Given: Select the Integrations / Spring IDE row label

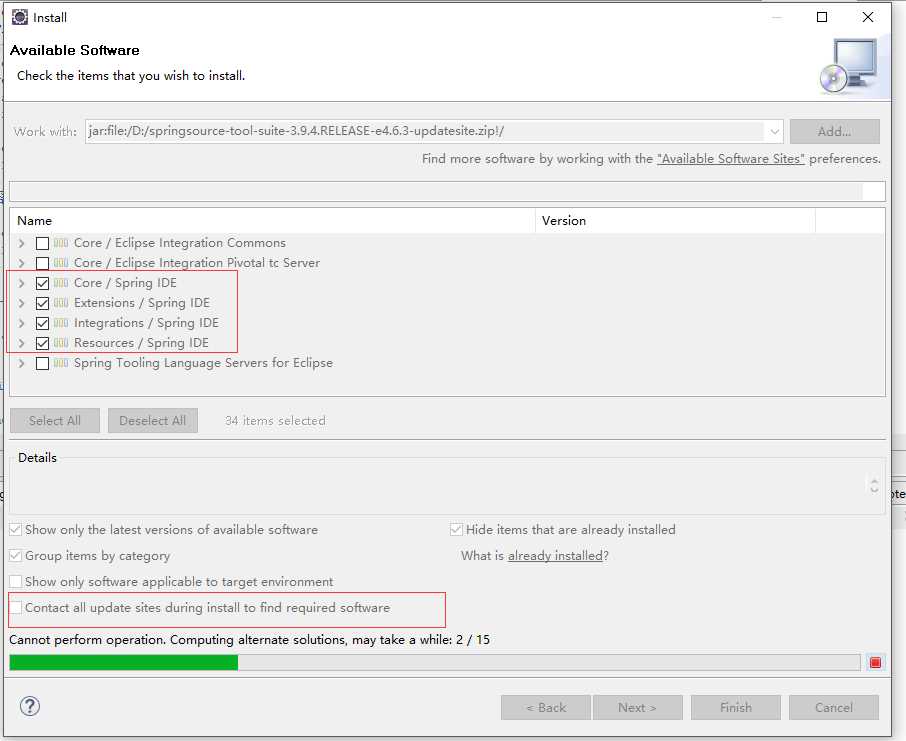Looking at the screenshot, I should (x=146, y=323).
